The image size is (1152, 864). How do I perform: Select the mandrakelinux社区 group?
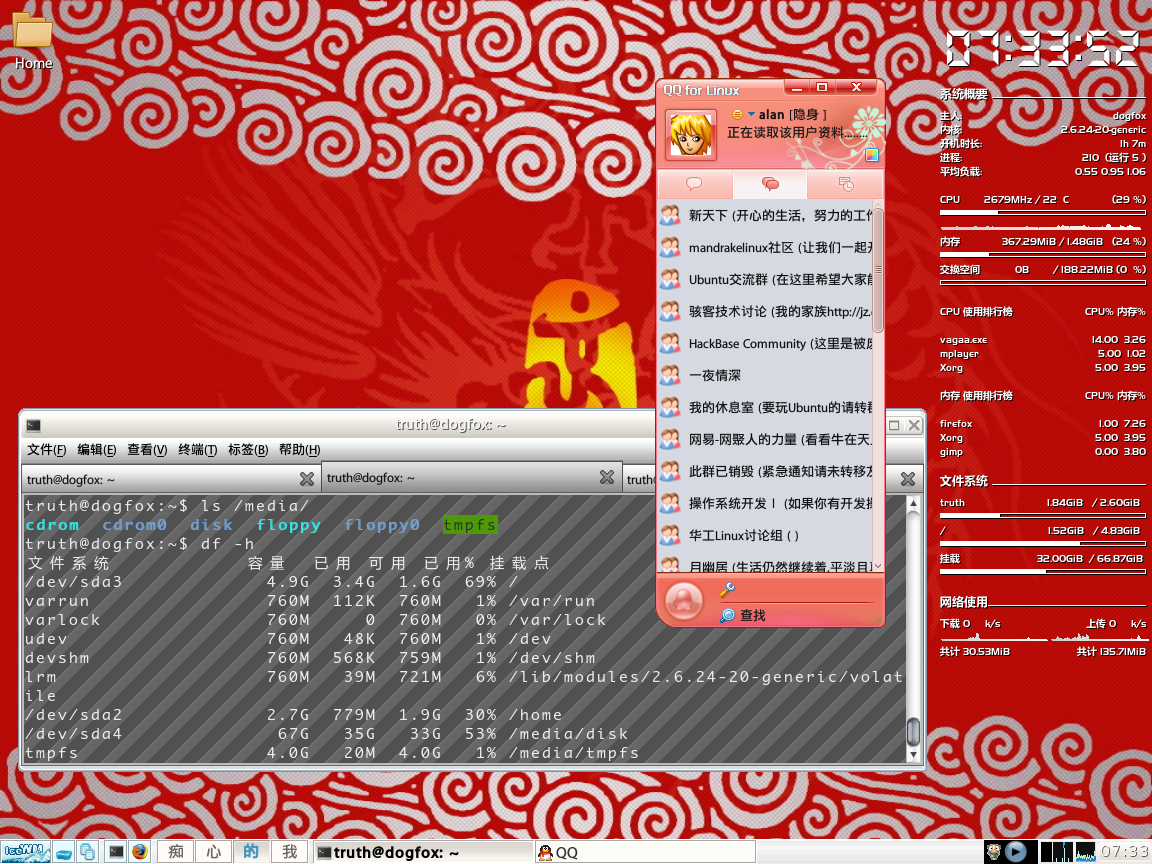click(766, 248)
